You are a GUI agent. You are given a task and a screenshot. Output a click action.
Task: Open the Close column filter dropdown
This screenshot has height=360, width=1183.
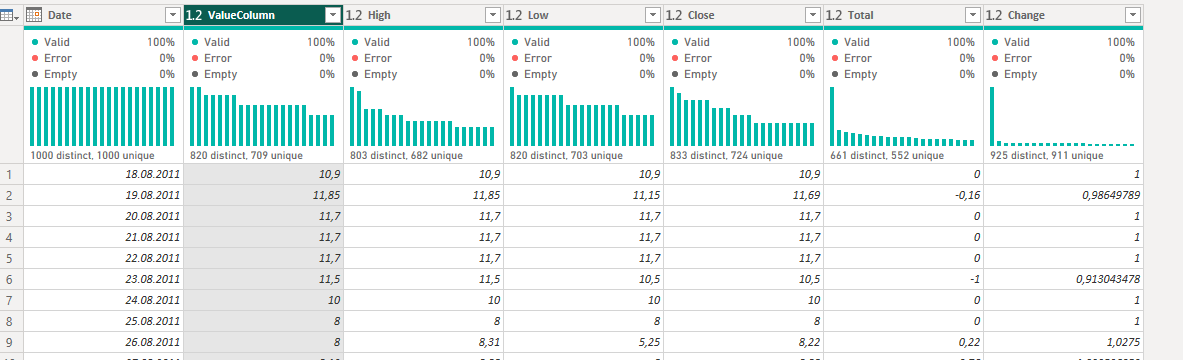click(x=812, y=15)
